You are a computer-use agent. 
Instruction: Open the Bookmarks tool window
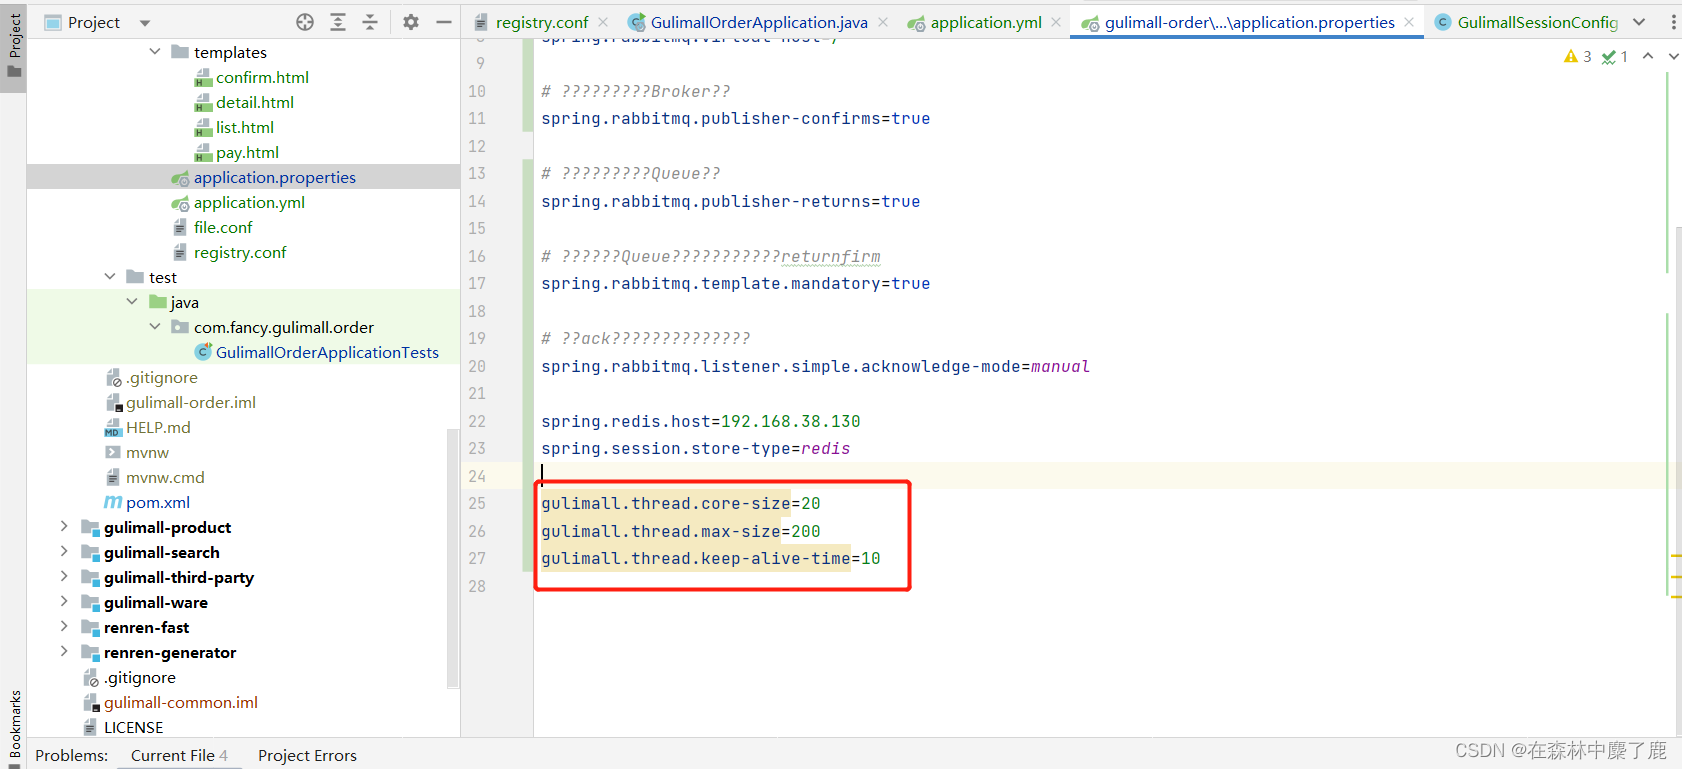14,729
